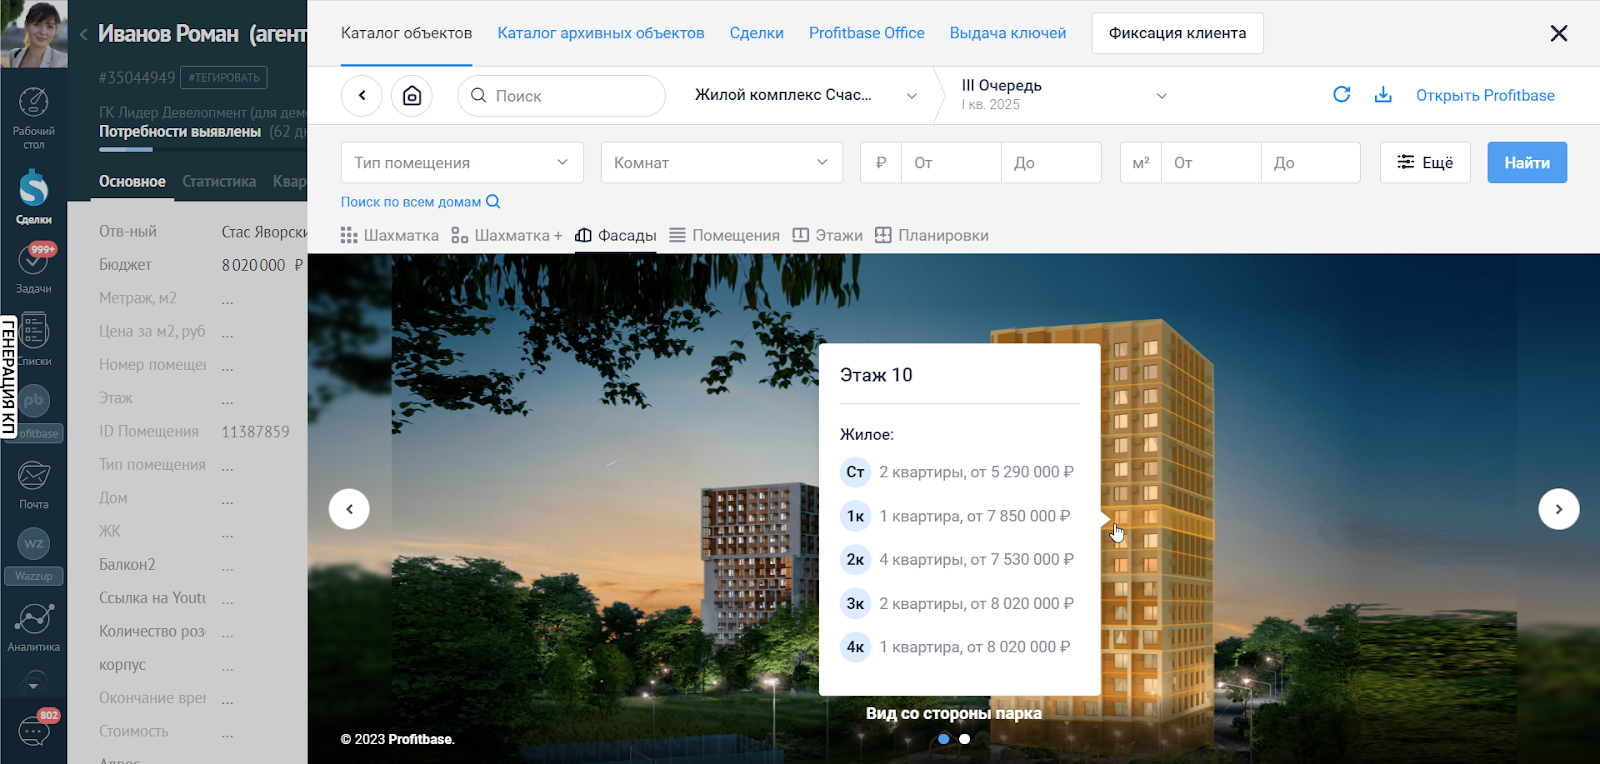This screenshot has width=1600, height=764.
Task: Open the top Сделки tab
Action: [757, 33]
